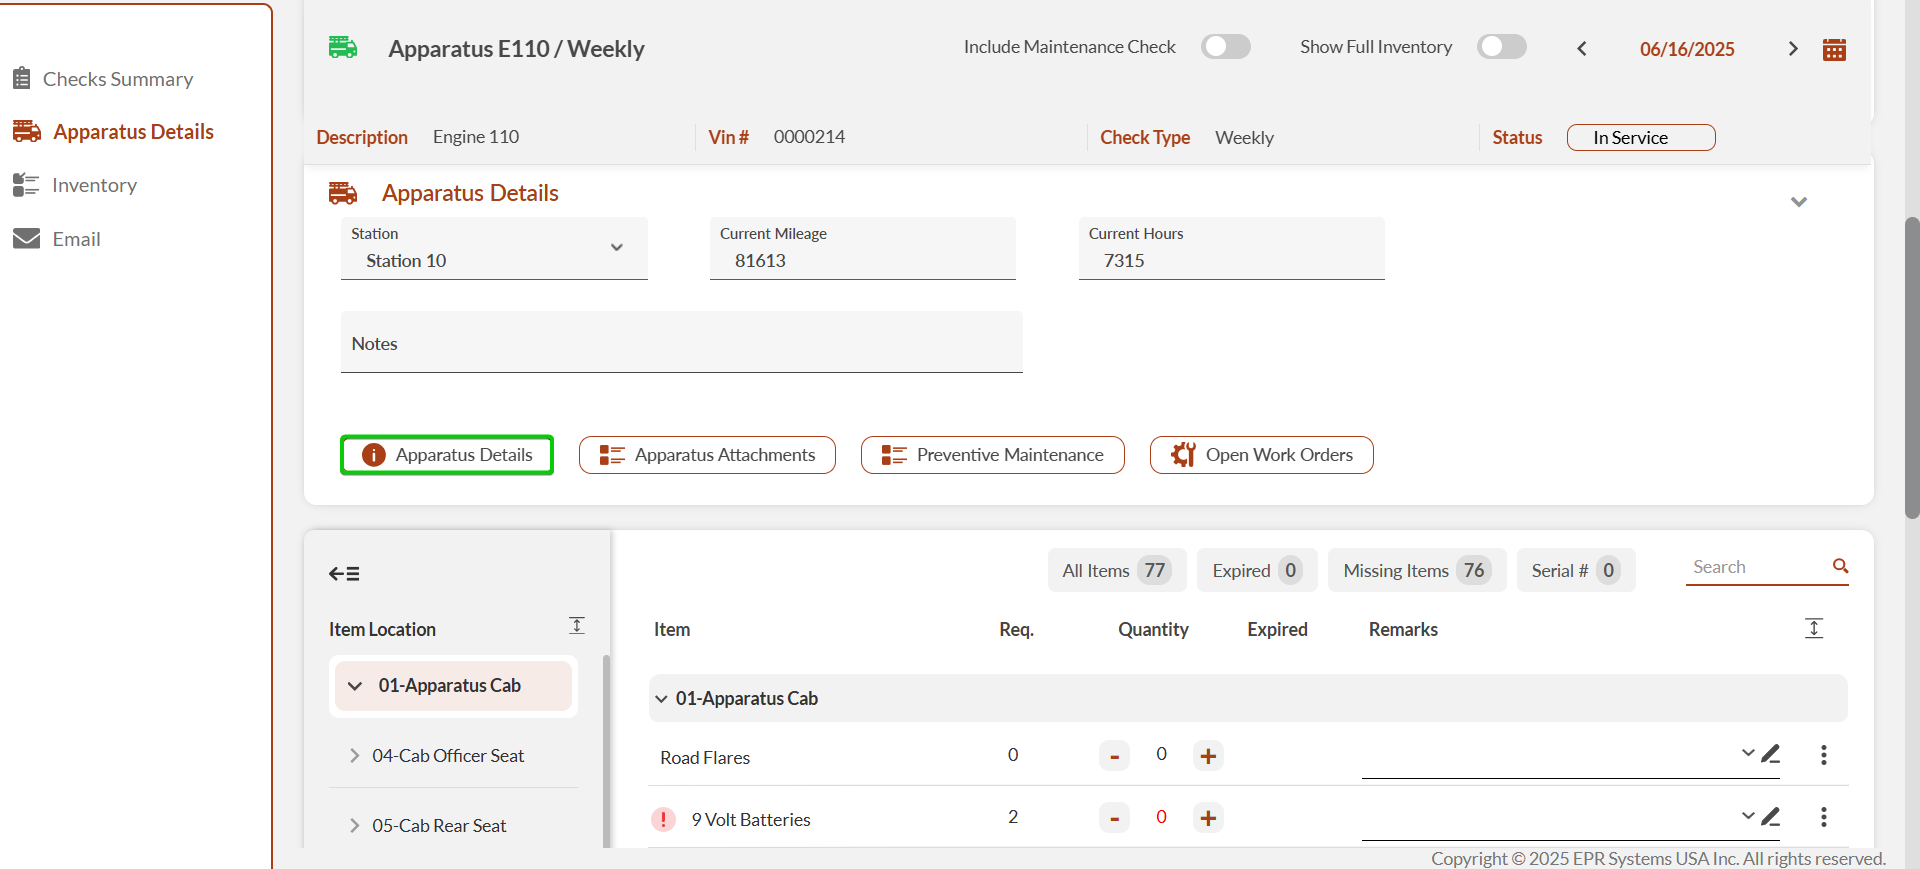Click the search magnifier icon
This screenshot has width=1920, height=869.
pos(1840,566)
